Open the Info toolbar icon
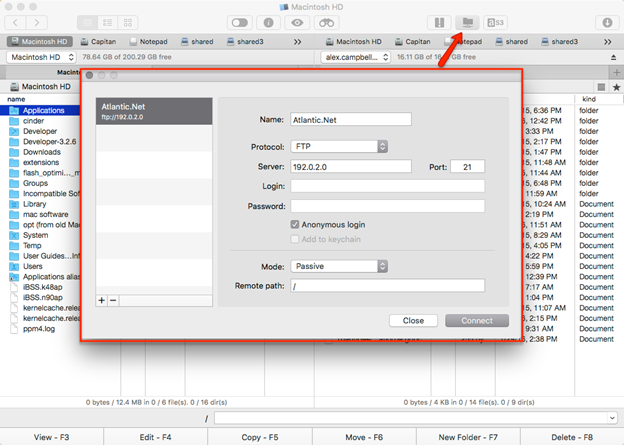The width and height of the screenshot is (624, 445). [x=269, y=23]
